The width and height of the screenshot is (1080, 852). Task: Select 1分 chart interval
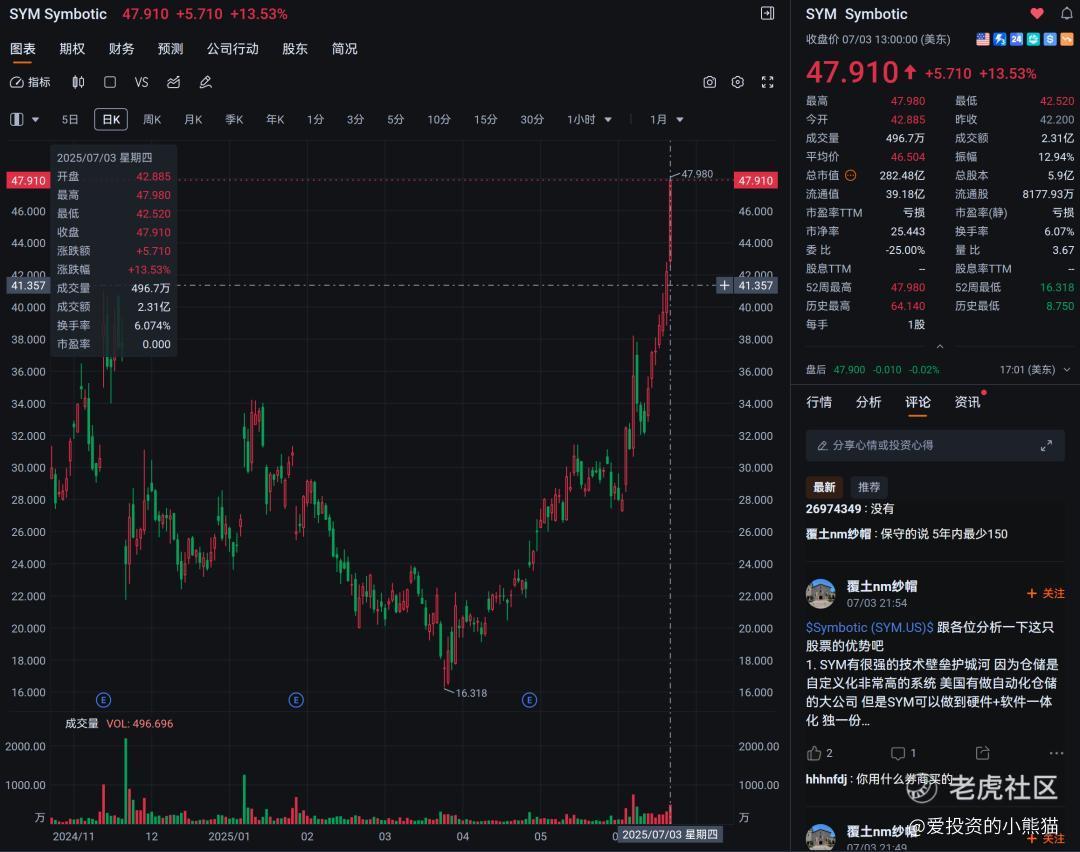pyautogui.click(x=315, y=119)
